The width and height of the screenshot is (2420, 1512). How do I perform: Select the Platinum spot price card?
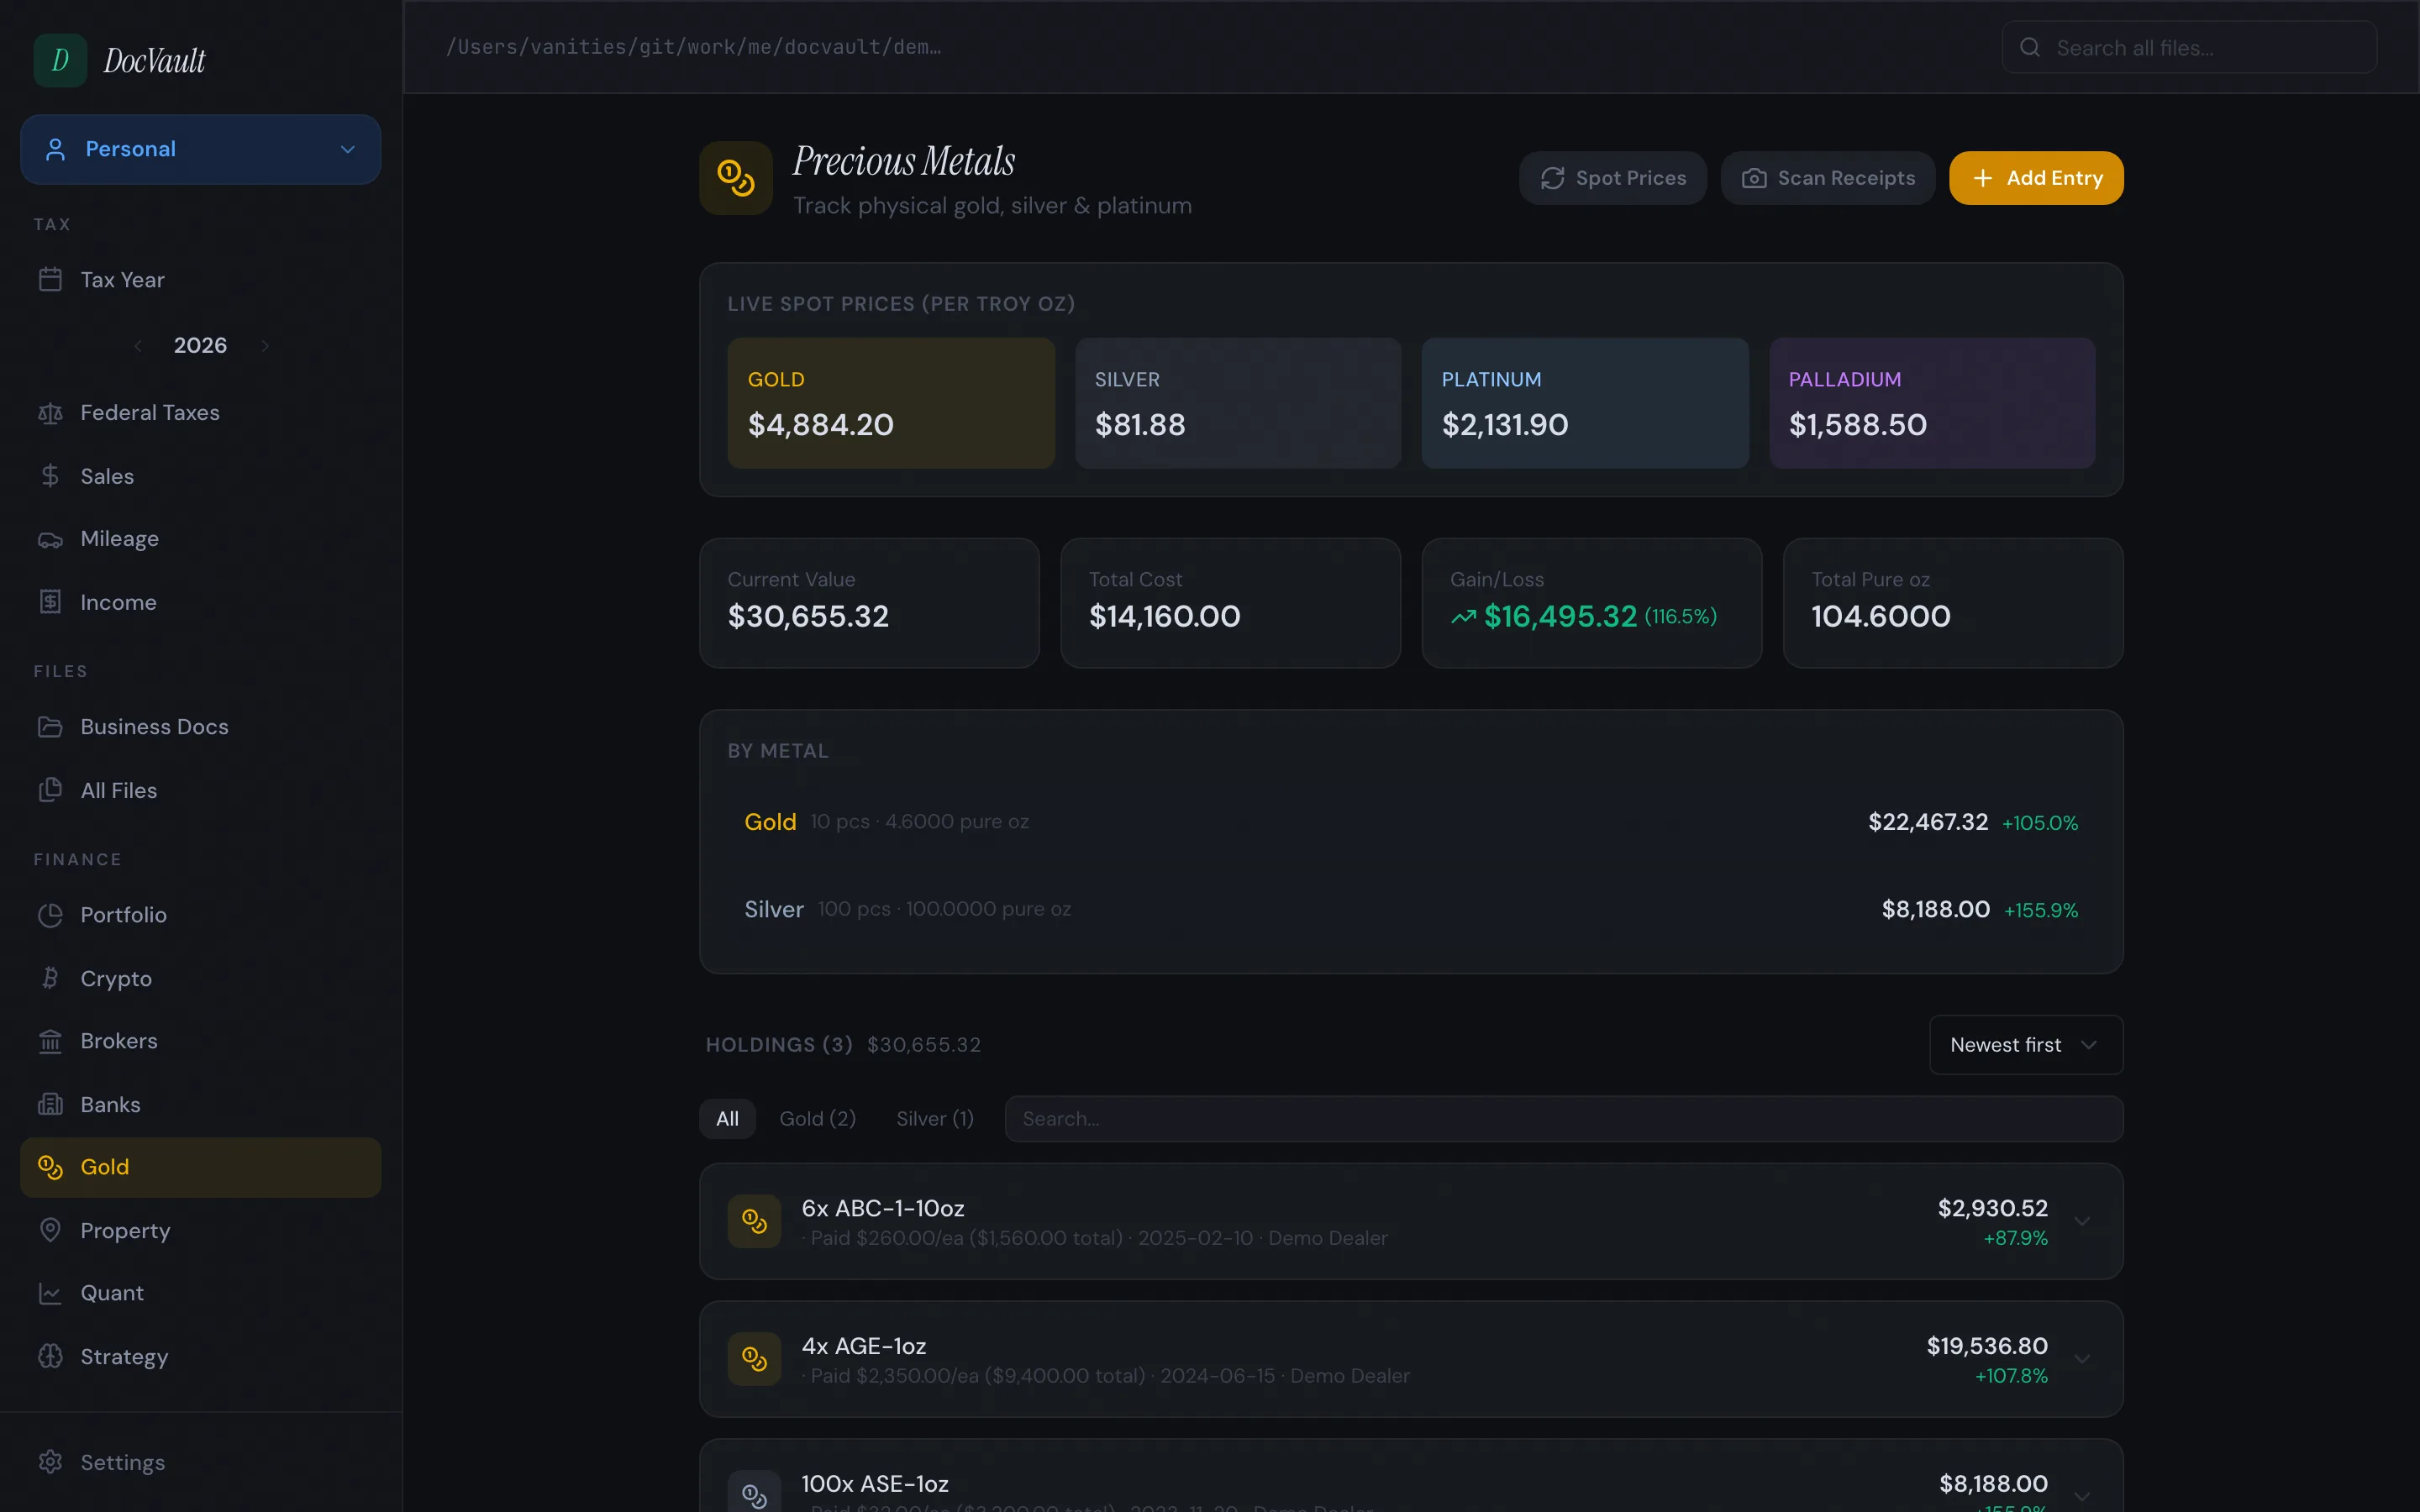[1585, 403]
